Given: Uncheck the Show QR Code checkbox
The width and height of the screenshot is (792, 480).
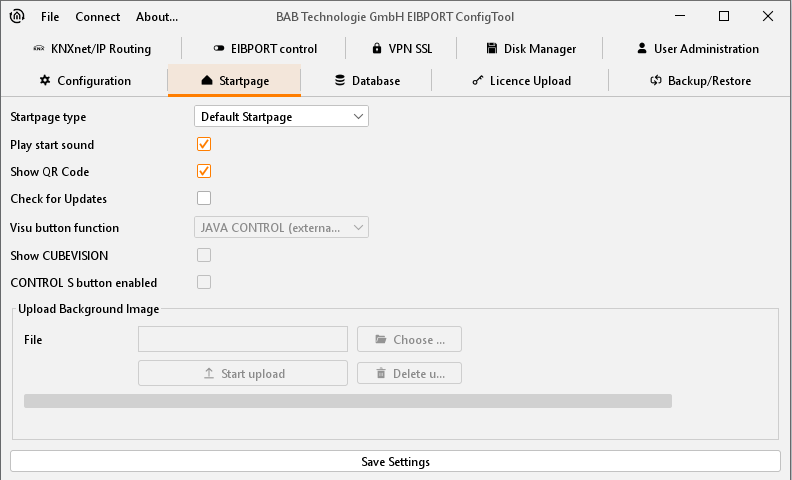Looking at the screenshot, I should tap(204, 171).
